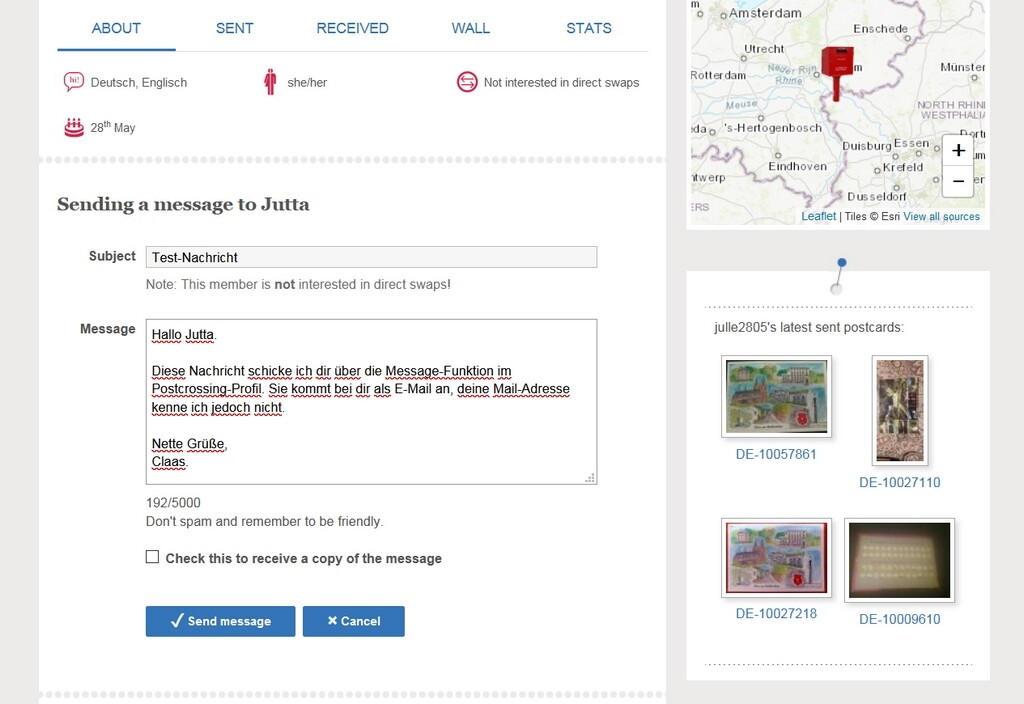Open the Received tab
The height and width of the screenshot is (704, 1024).
(352, 28)
